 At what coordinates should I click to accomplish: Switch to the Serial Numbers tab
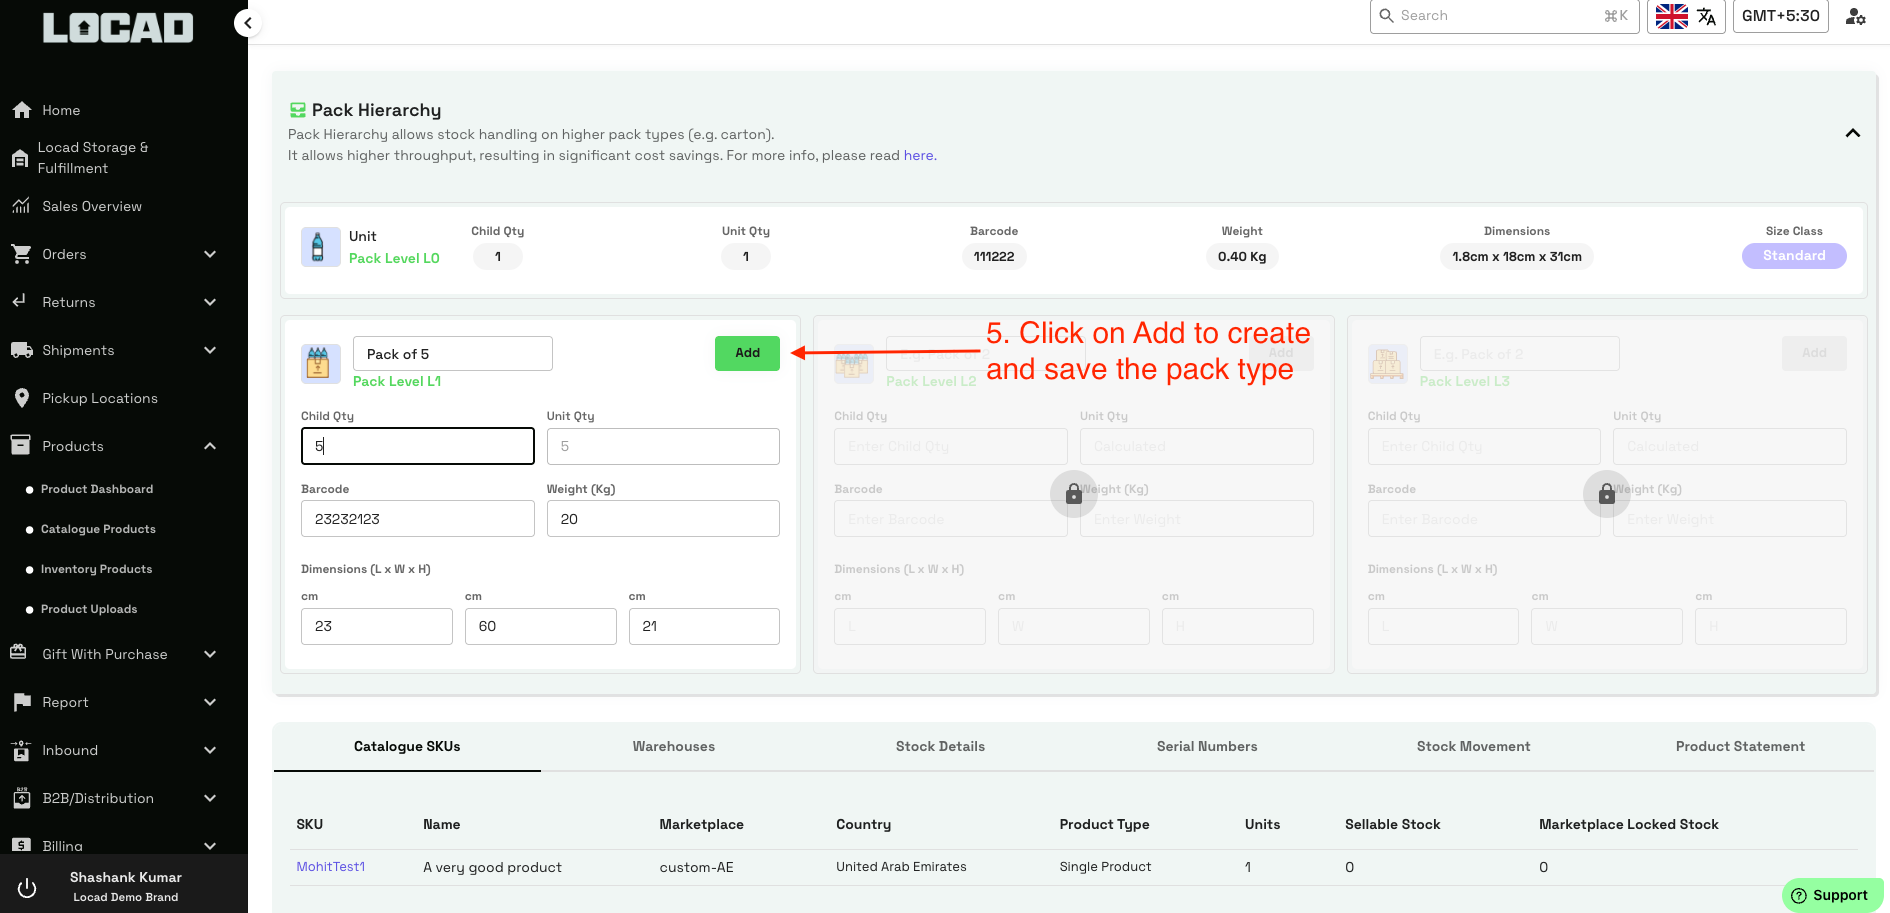pos(1207,746)
